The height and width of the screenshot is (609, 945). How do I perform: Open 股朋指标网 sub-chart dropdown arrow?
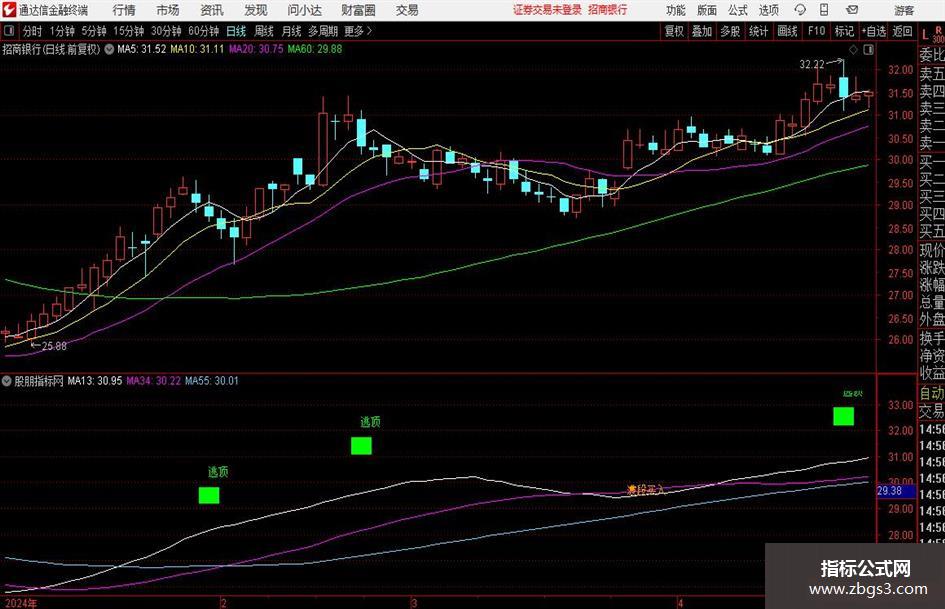point(7,381)
